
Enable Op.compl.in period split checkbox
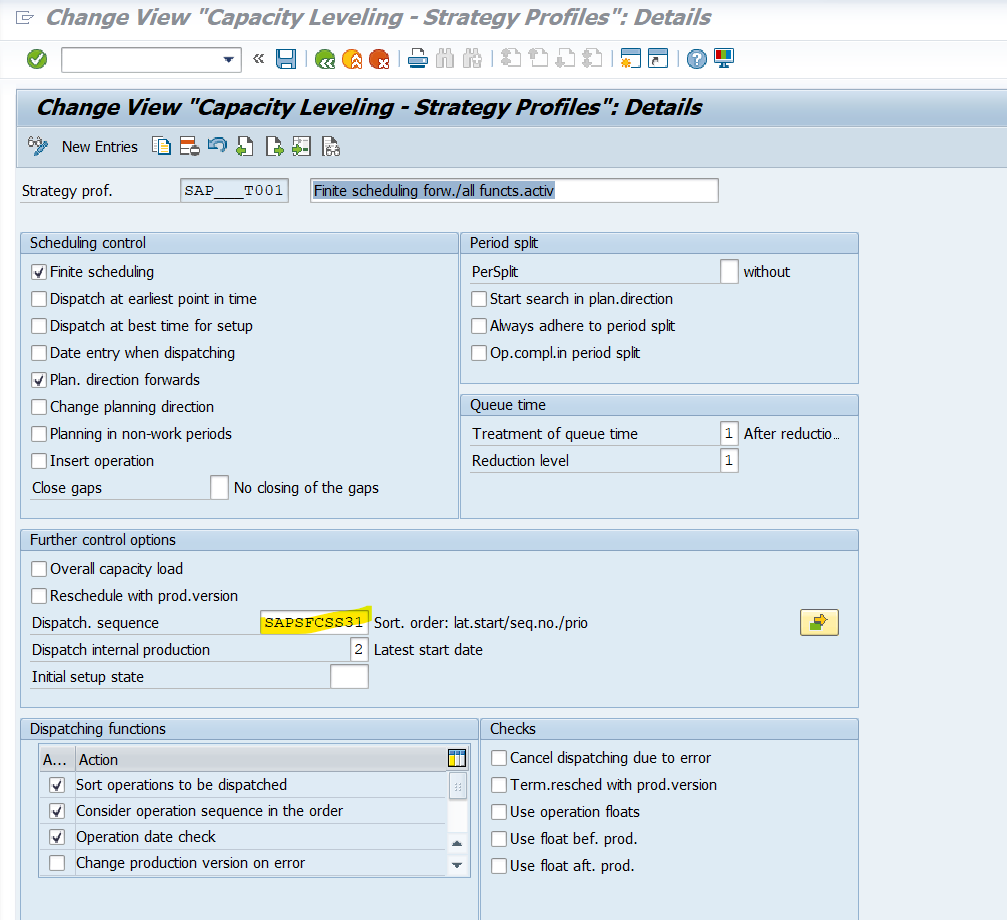pyautogui.click(x=479, y=353)
